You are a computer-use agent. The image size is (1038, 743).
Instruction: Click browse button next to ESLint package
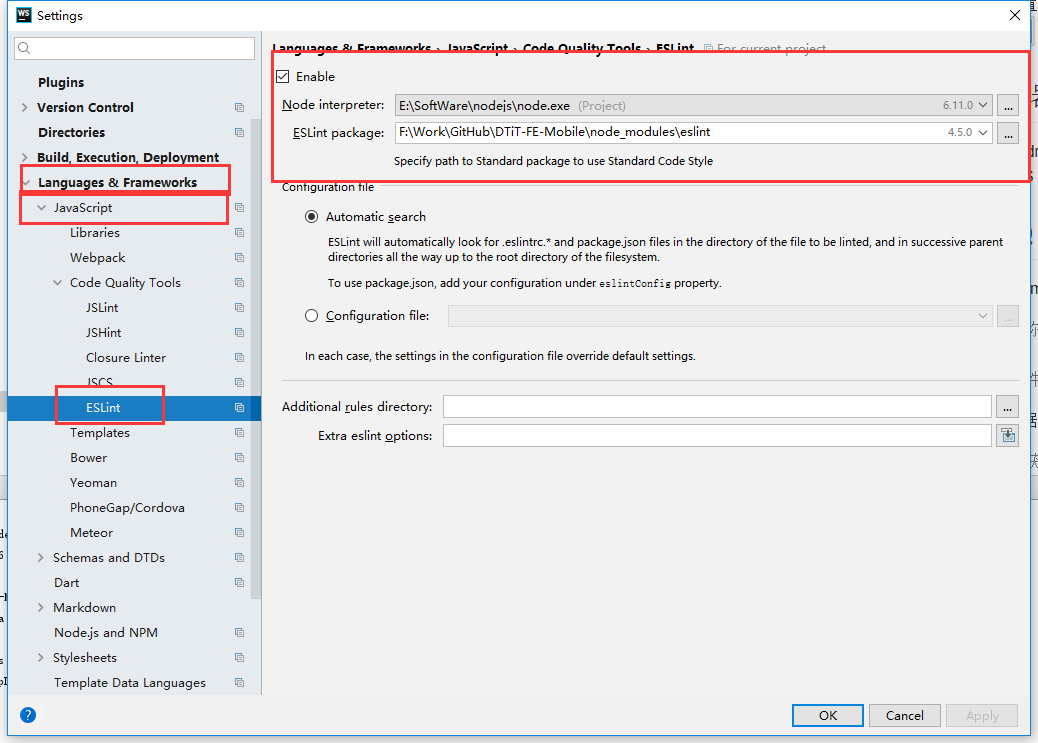[x=1007, y=132]
